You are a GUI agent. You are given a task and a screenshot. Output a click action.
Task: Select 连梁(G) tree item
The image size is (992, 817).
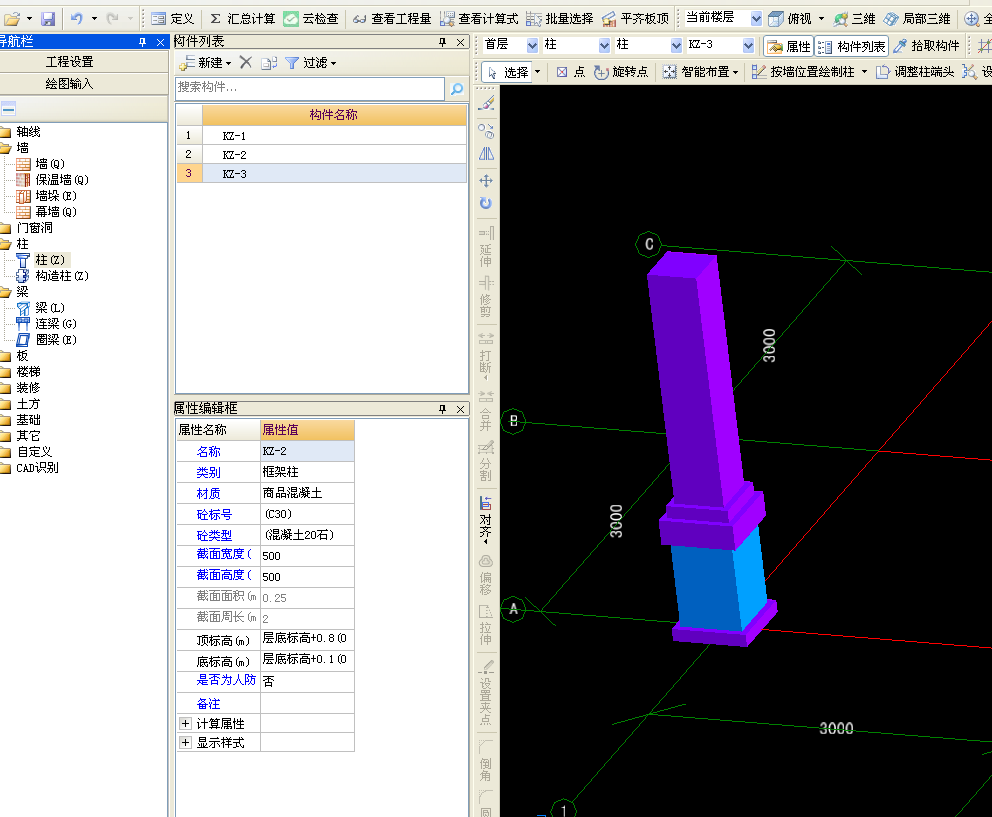click(46, 324)
